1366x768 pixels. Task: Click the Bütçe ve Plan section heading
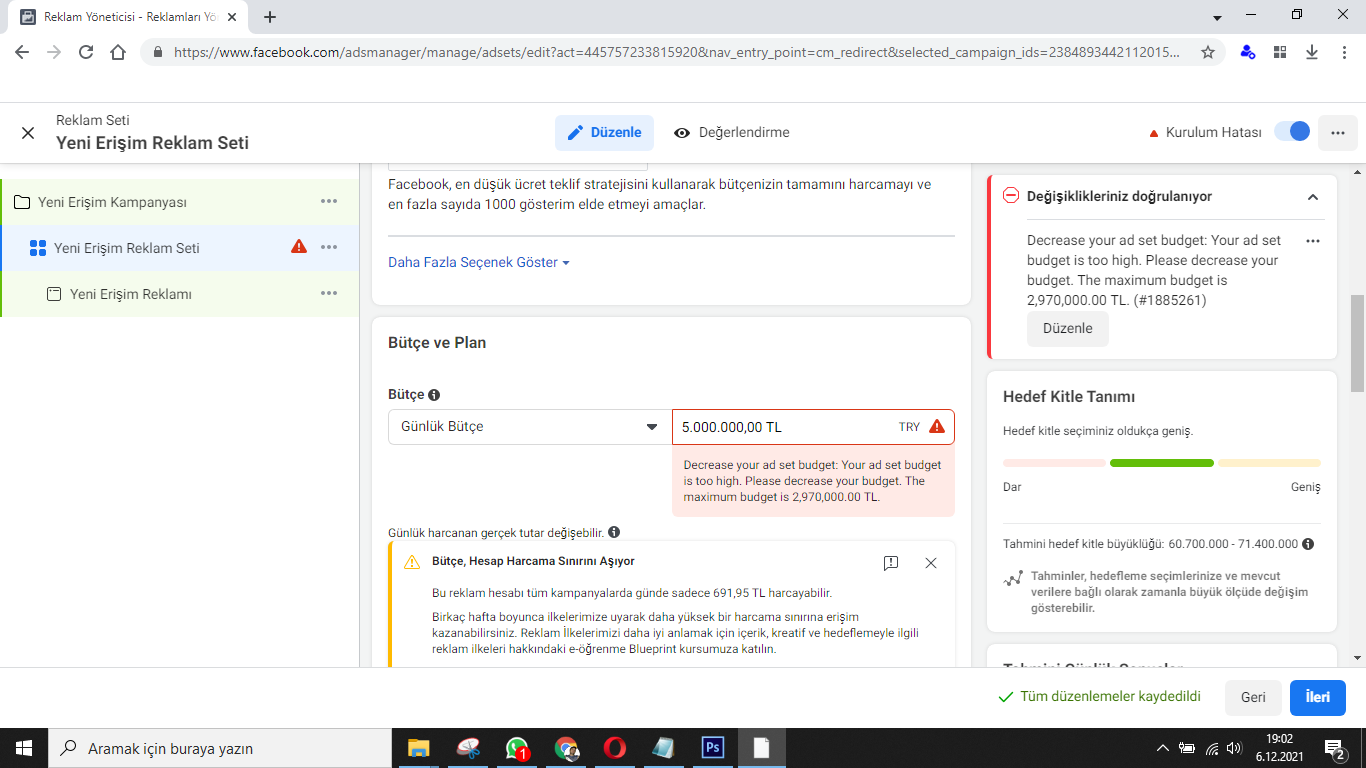[437, 342]
